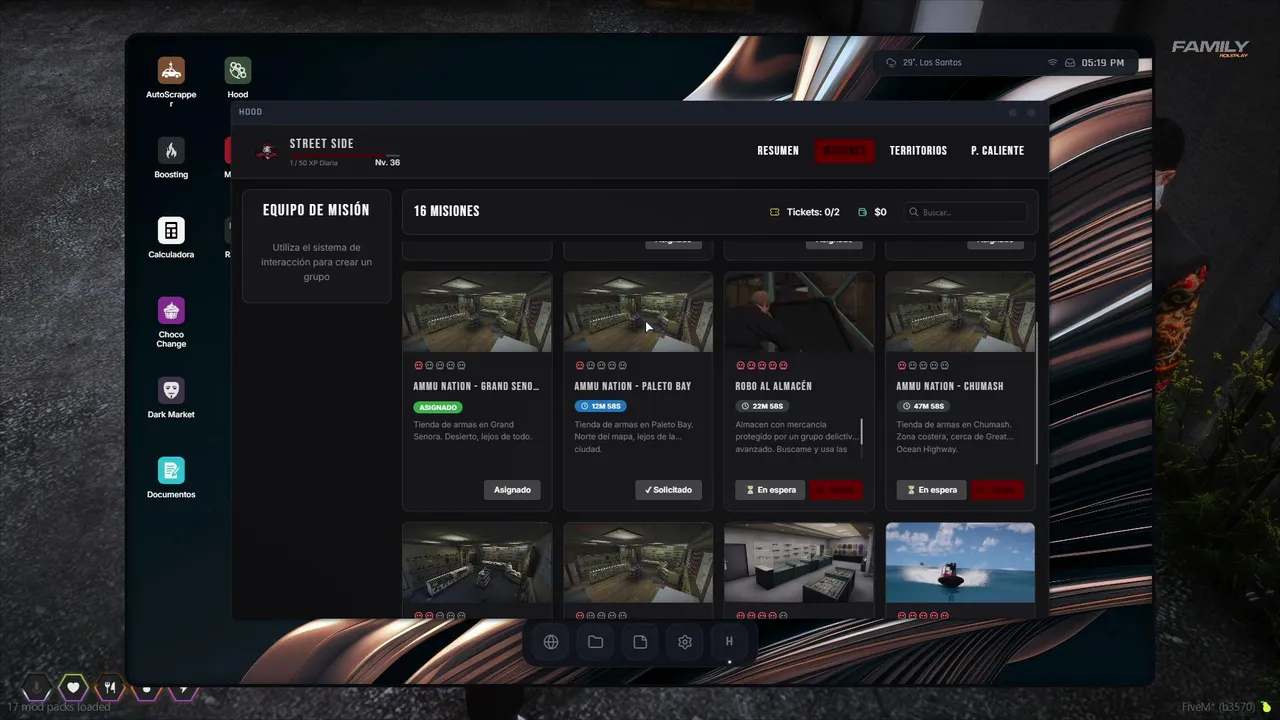Select the H Hood icon in the dock
1280x720 pixels.
(729, 642)
